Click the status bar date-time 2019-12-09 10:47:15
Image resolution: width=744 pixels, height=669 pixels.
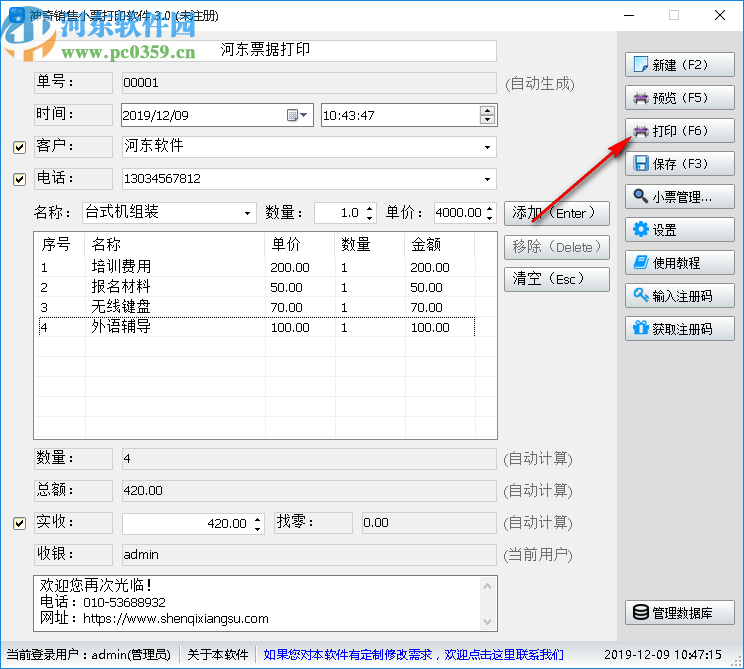(x=662, y=655)
